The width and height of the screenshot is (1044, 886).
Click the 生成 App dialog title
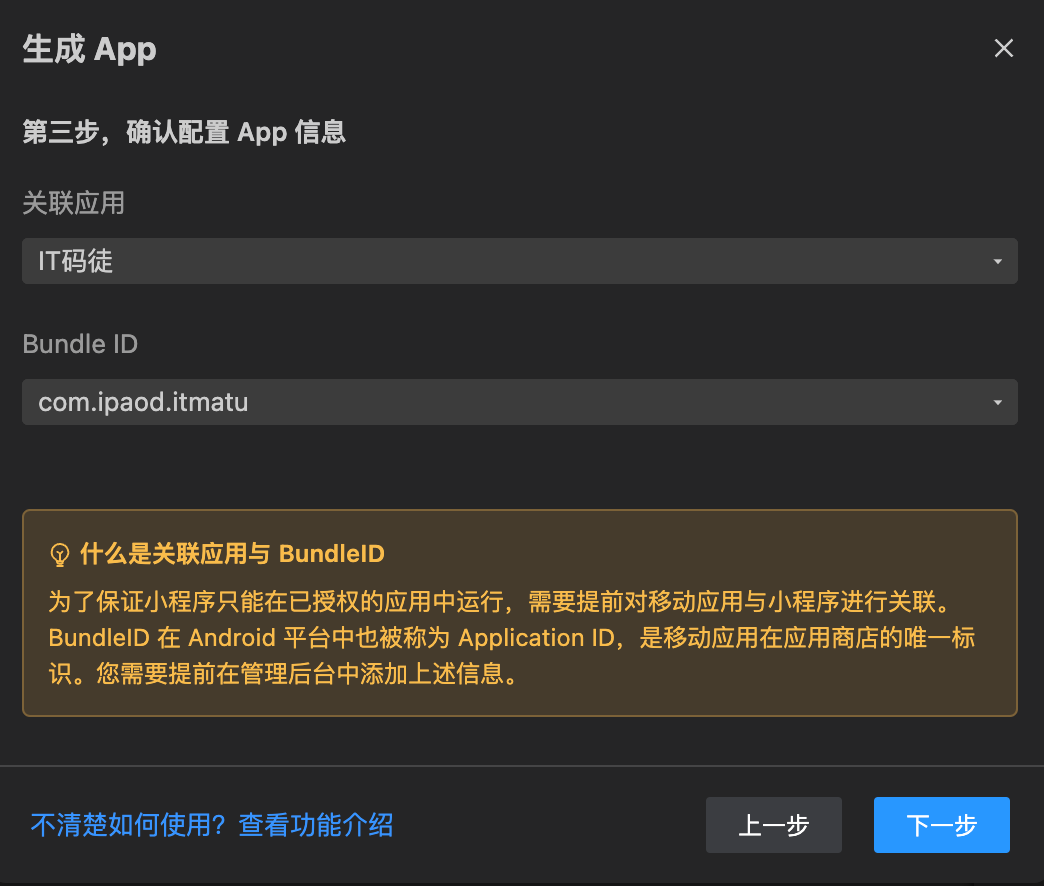tap(89, 48)
